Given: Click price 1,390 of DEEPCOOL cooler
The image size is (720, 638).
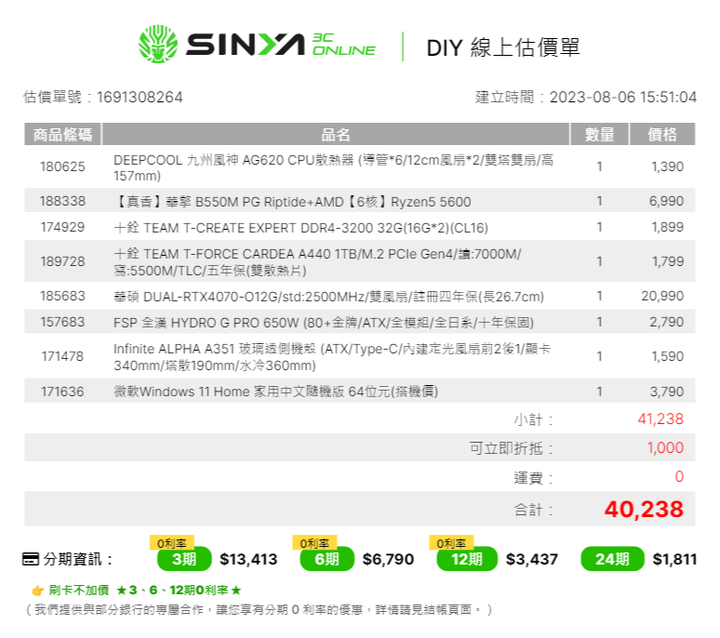Looking at the screenshot, I should tap(668, 166).
